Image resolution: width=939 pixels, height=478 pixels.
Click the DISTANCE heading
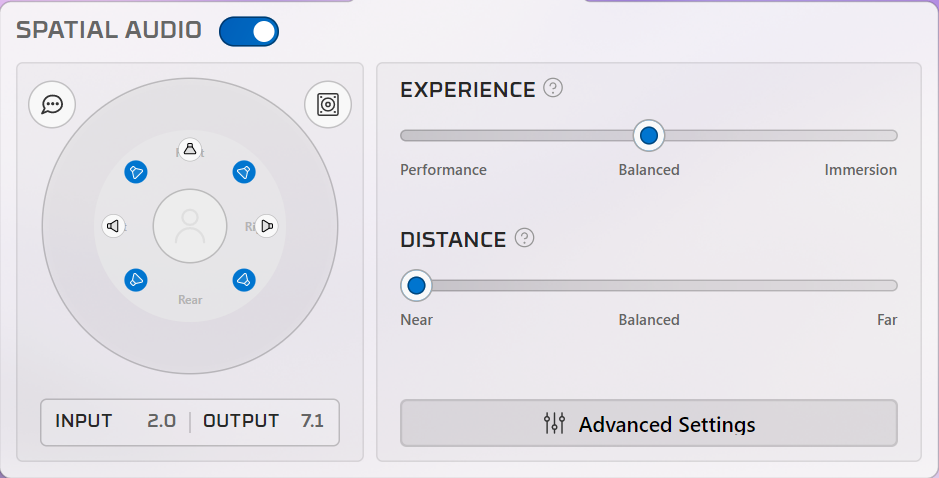pyautogui.click(x=453, y=240)
